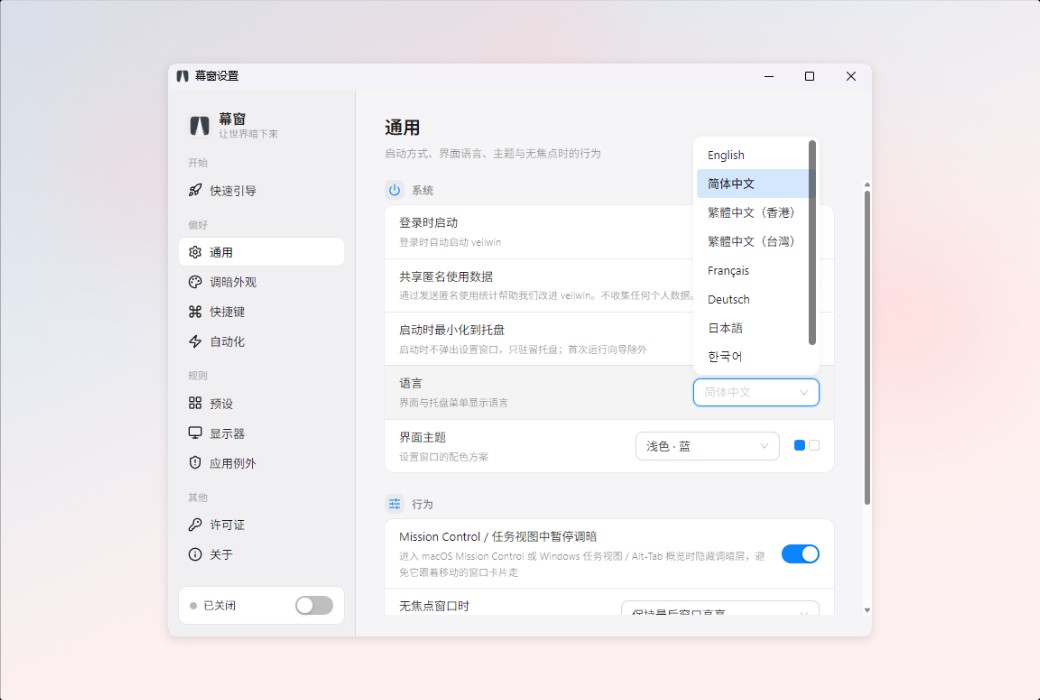Collapse the 语言 combo box
The width and height of the screenshot is (1040, 700).
coord(756,392)
